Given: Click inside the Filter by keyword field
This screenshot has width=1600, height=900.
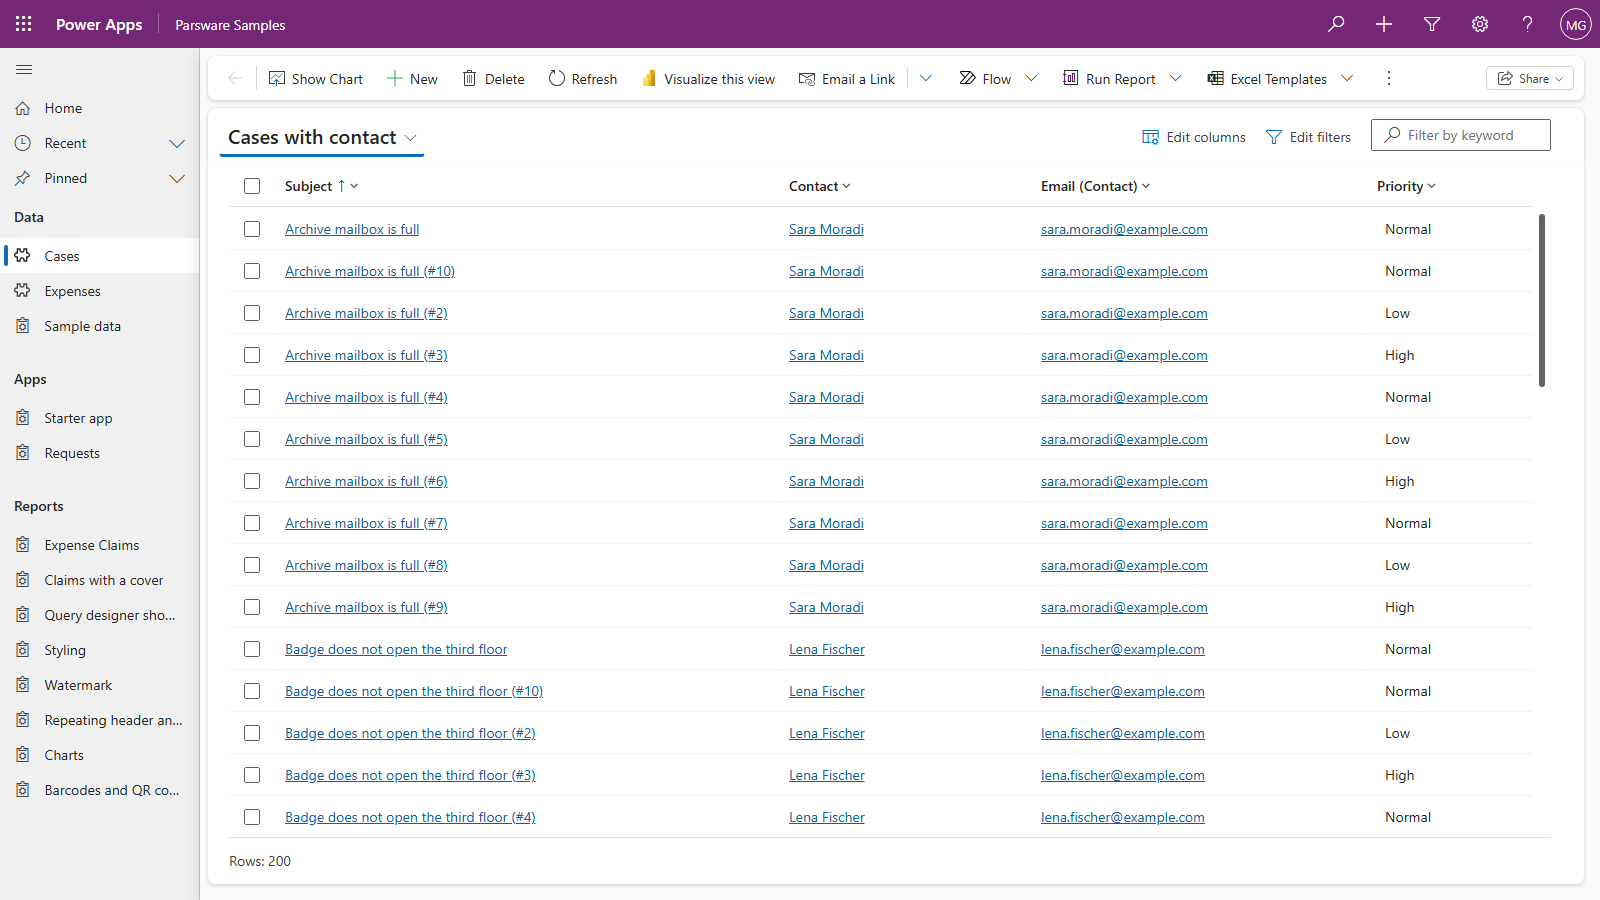Looking at the screenshot, I should pyautogui.click(x=1461, y=135).
